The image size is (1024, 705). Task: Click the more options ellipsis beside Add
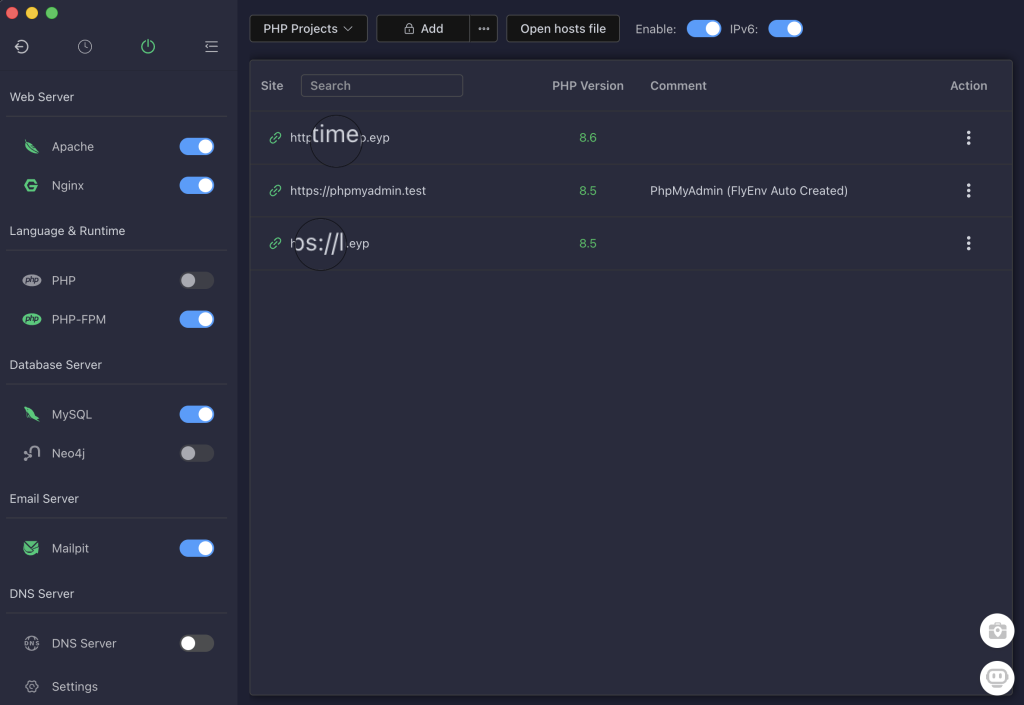click(x=483, y=29)
